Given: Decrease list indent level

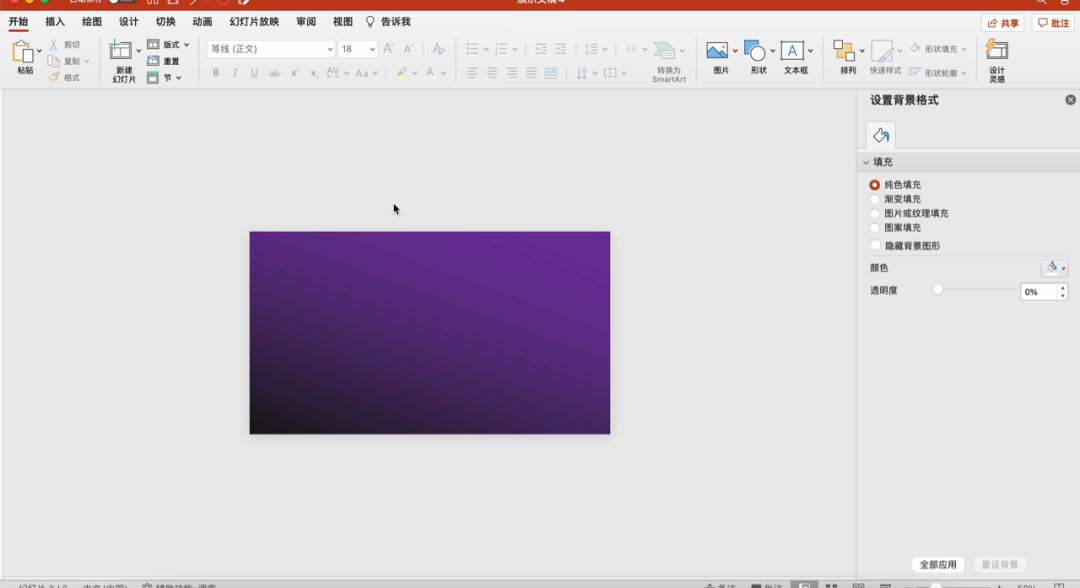Looking at the screenshot, I should (x=541, y=49).
